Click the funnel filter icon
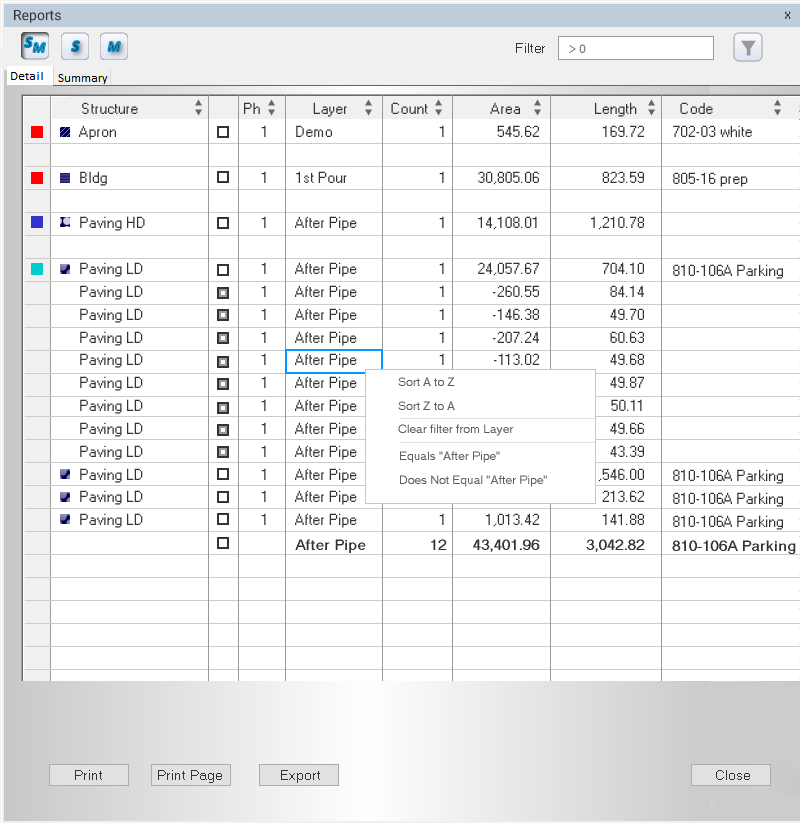 pos(748,48)
